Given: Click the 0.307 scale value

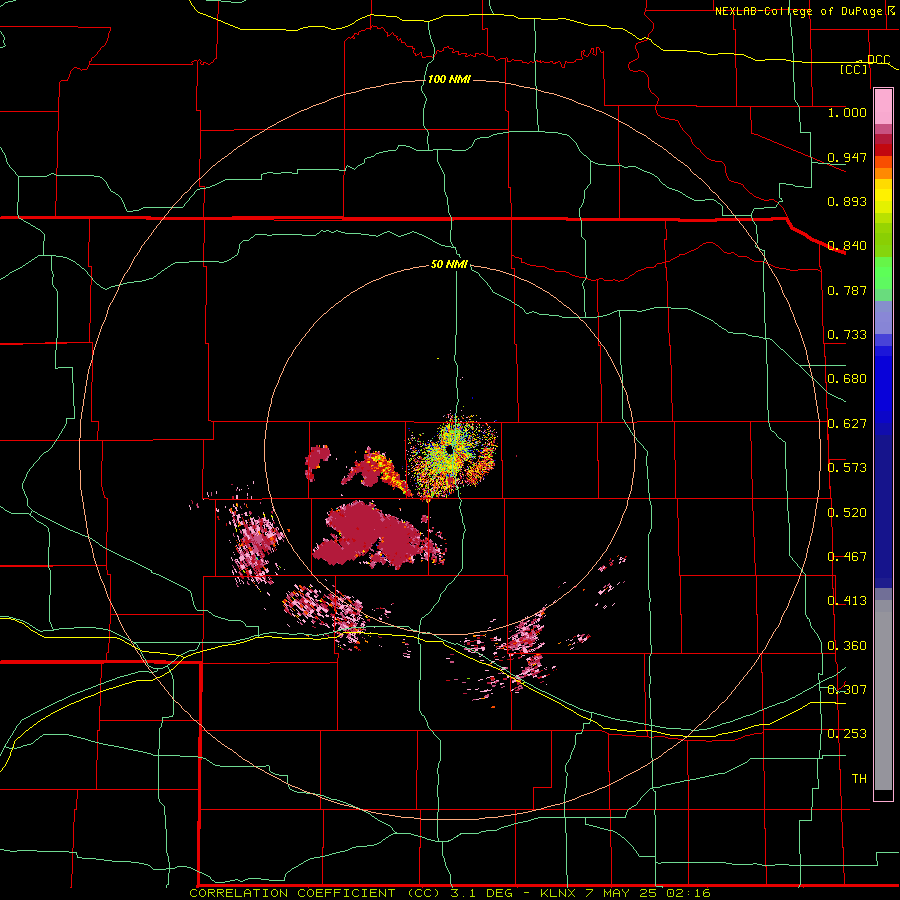Looking at the screenshot, I should (847, 690).
